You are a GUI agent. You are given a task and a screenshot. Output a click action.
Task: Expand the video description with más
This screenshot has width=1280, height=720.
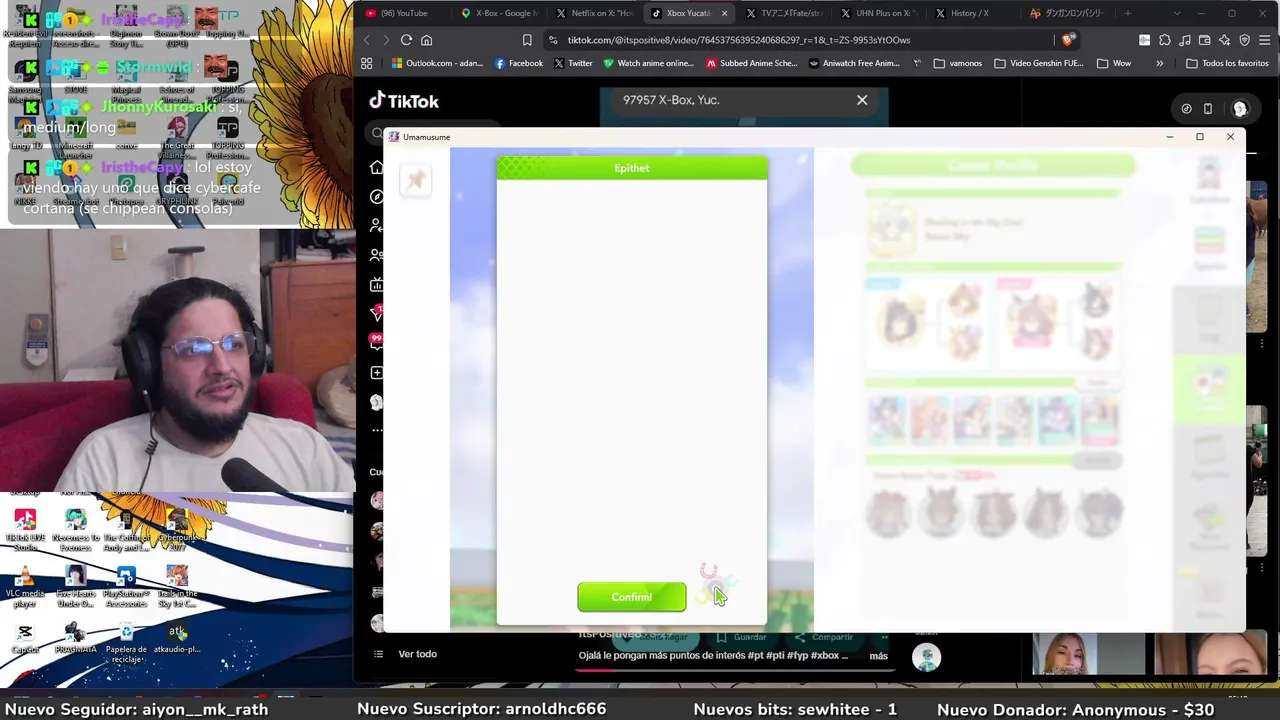coord(878,656)
